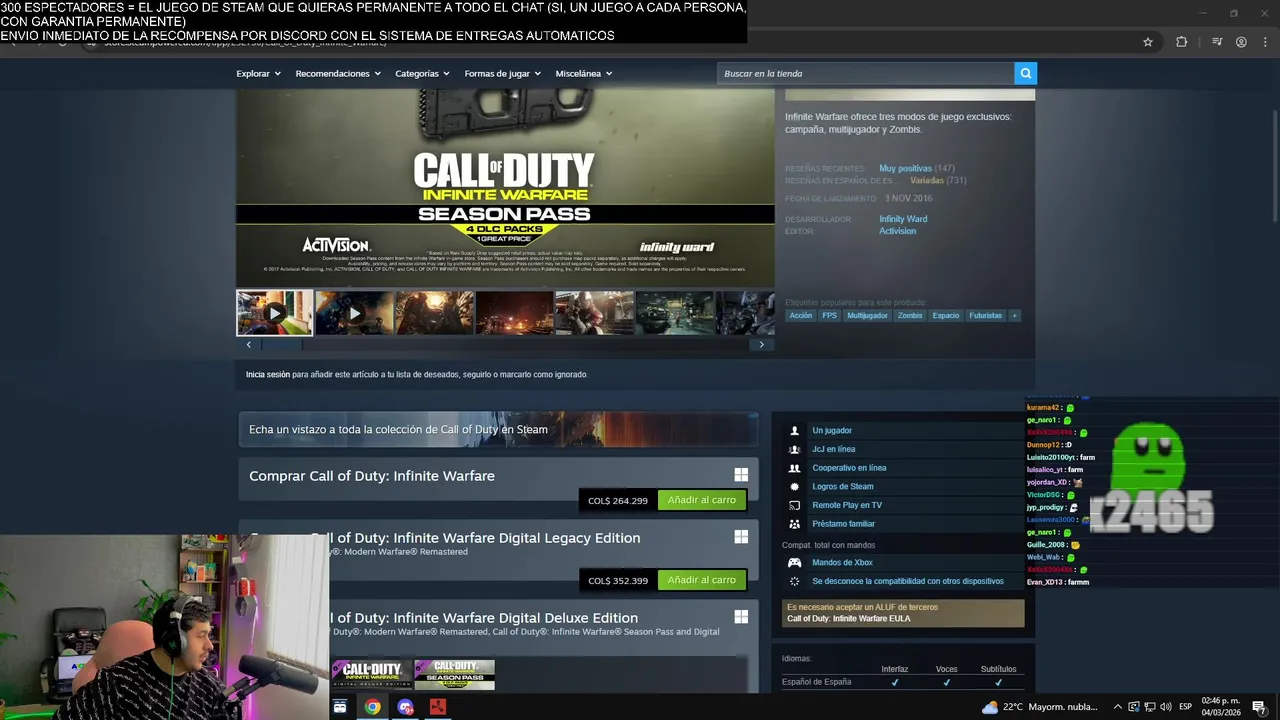This screenshot has width=1280, height=720.
Task: Click the Windows icon on Digital Legacy Edition
Action: pyautogui.click(x=741, y=537)
